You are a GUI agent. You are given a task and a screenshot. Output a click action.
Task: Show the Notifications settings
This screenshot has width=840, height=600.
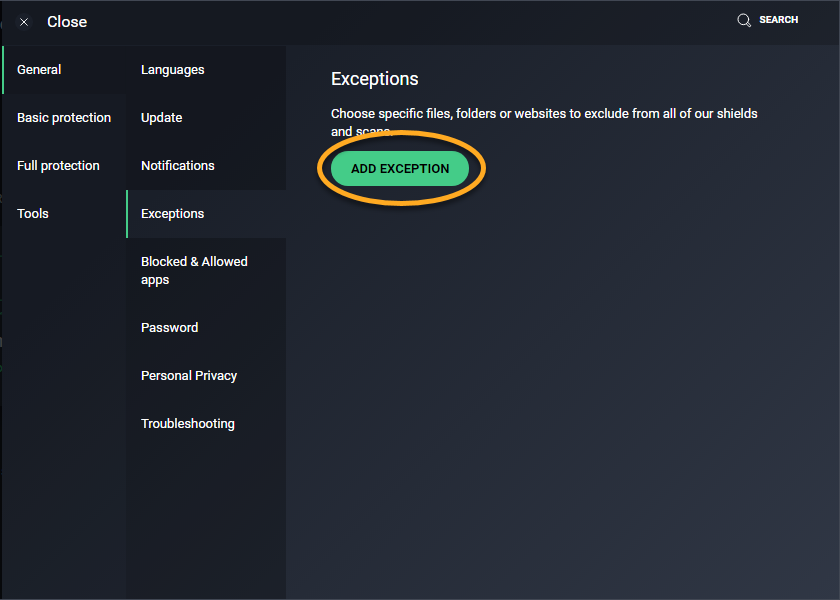click(177, 166)
